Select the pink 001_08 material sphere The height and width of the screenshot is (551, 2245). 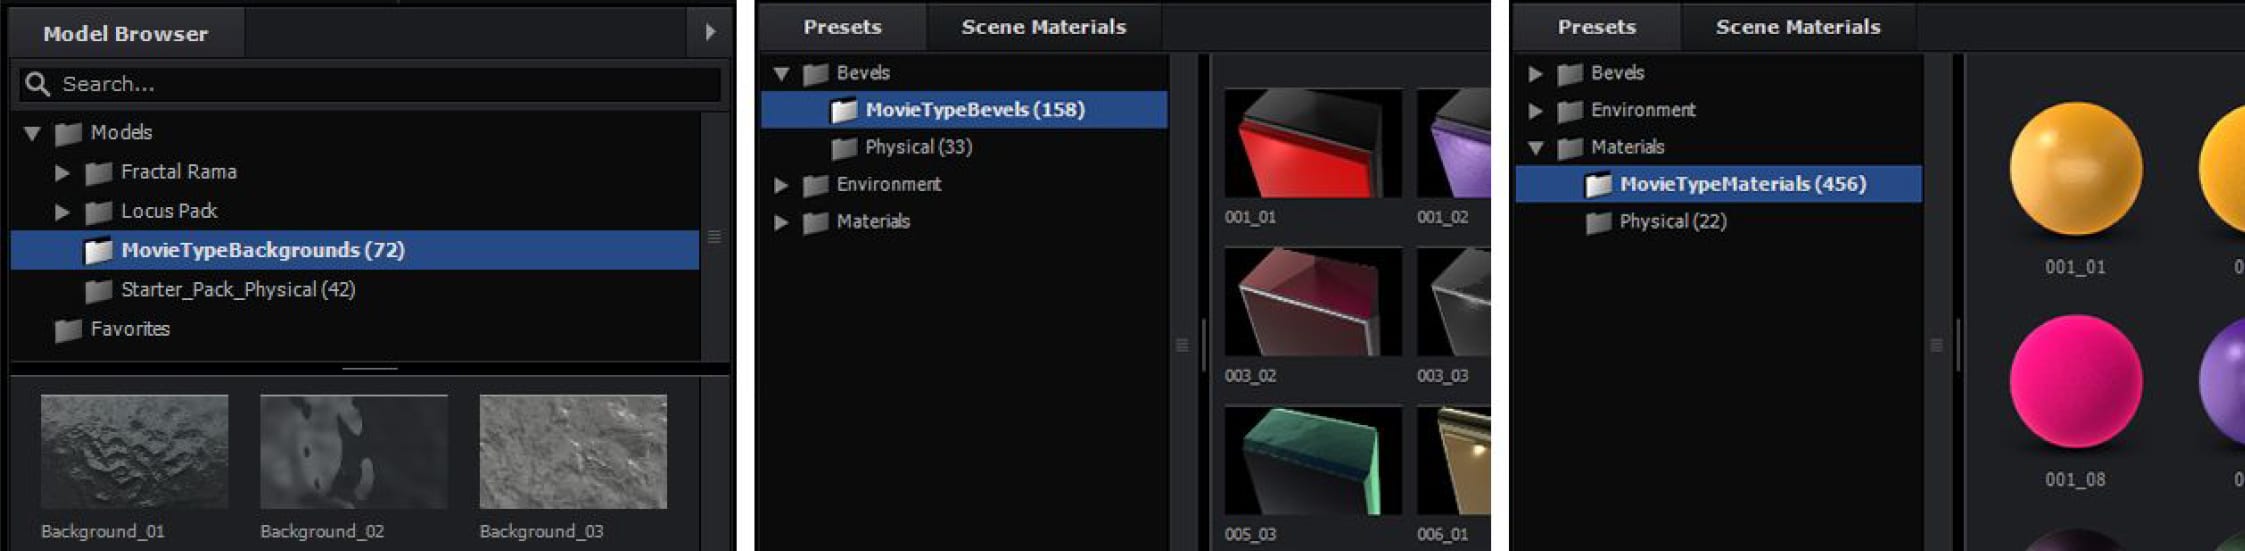(x=2075, y=381)
